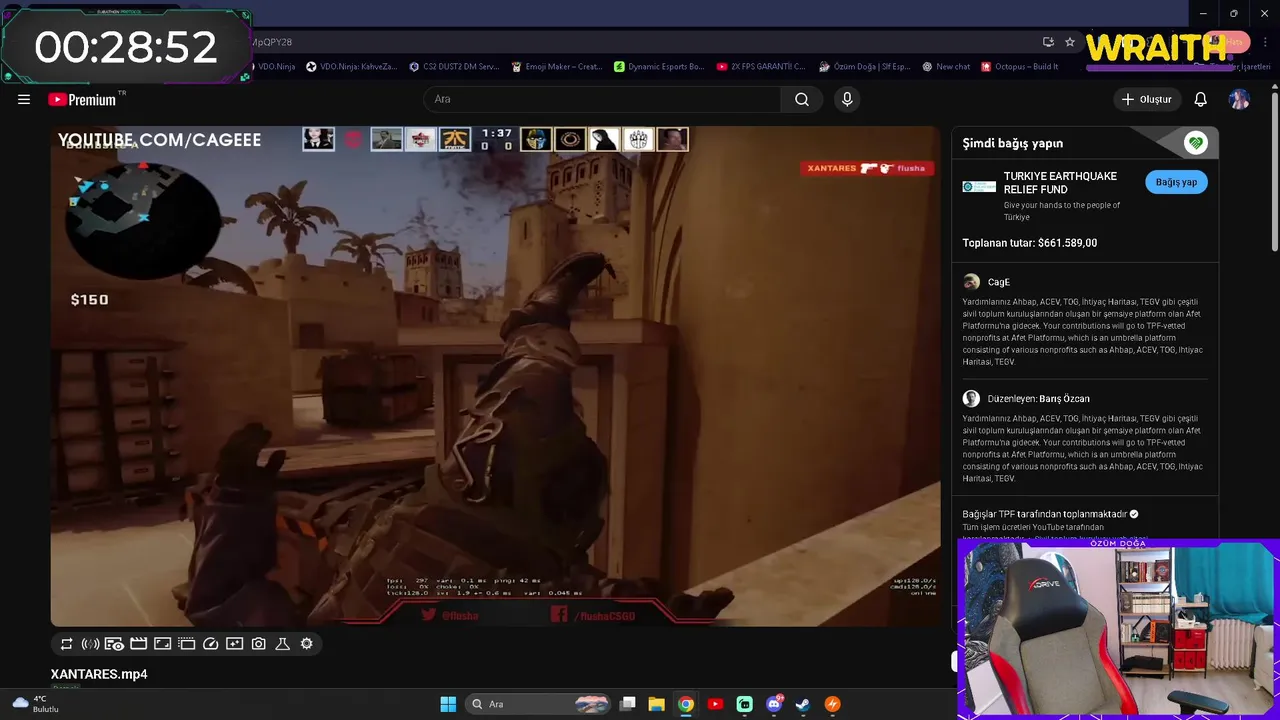Click the Şimdi bağış yapın heading

[x=1012, y=143]
